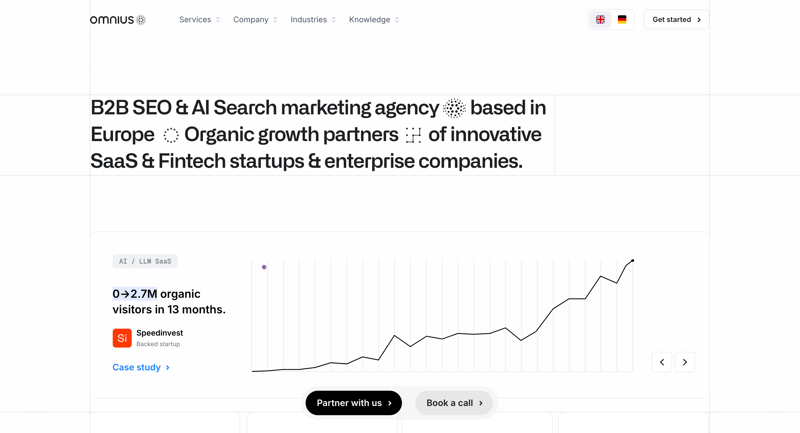Click the dotted grid icon after partners
This screenshot has width=800, height=433.
pos(413,135)
